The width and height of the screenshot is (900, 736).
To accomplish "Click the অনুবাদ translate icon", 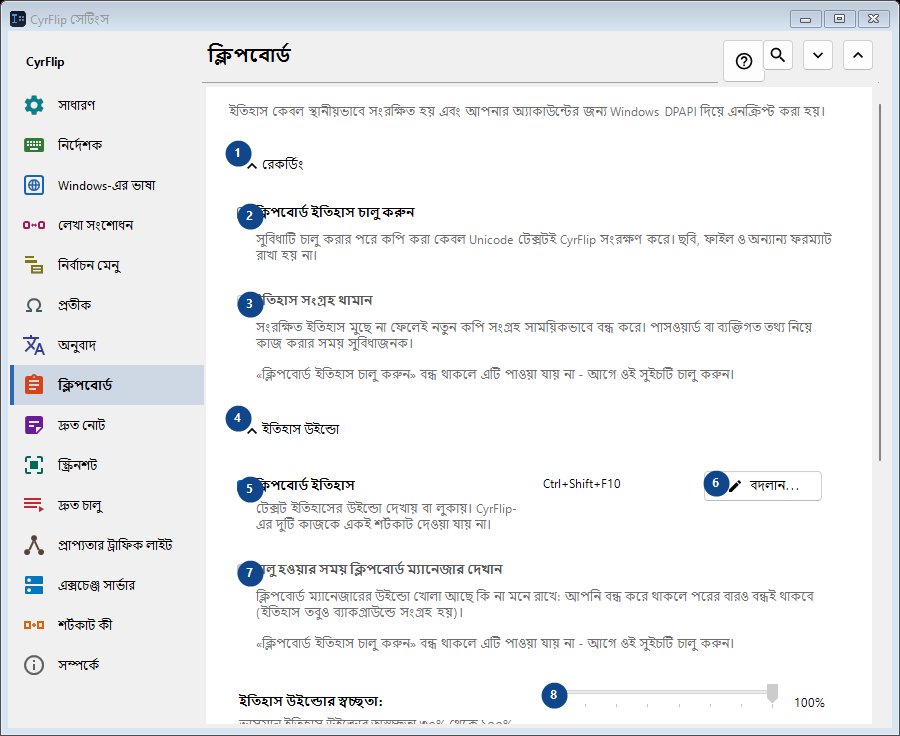I will coord(34,345).
